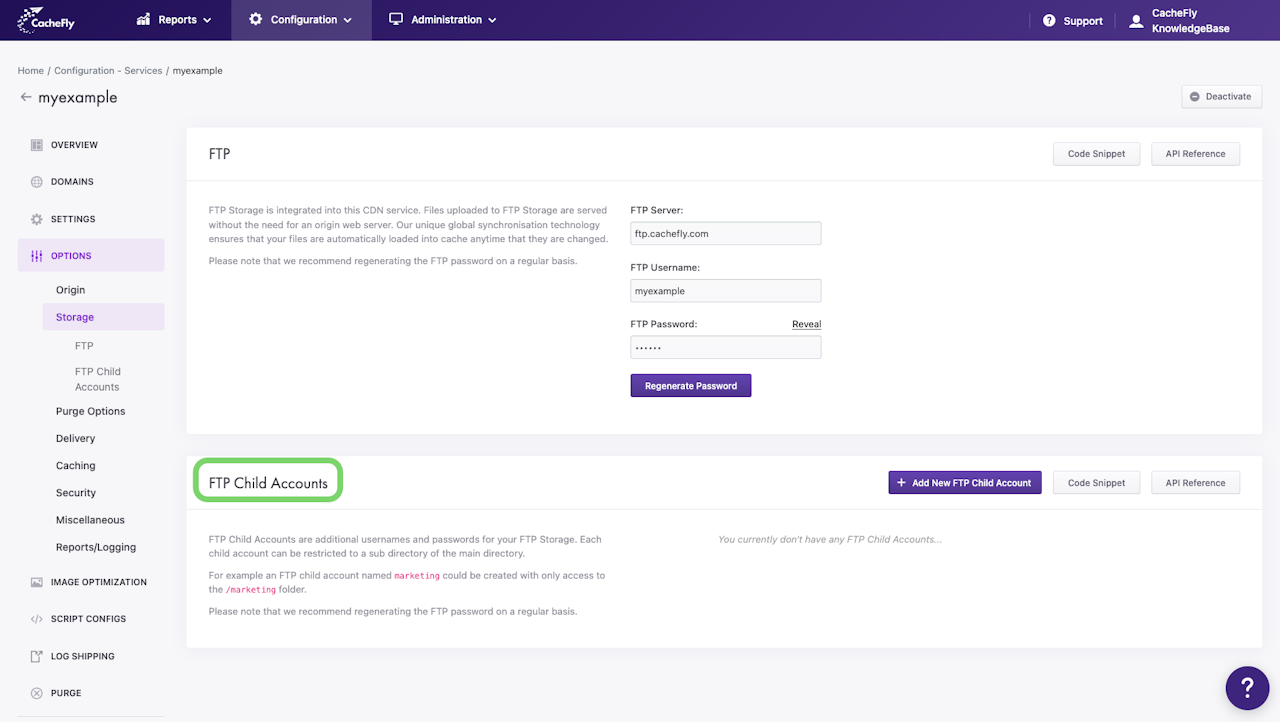Click Add New FTP Child Account
Viewport: 1280px width, 722px height.
tap(965, 483)
